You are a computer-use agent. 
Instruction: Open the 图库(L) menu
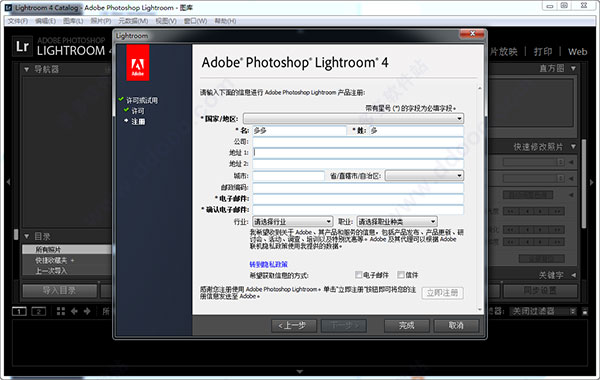[73, 21]
